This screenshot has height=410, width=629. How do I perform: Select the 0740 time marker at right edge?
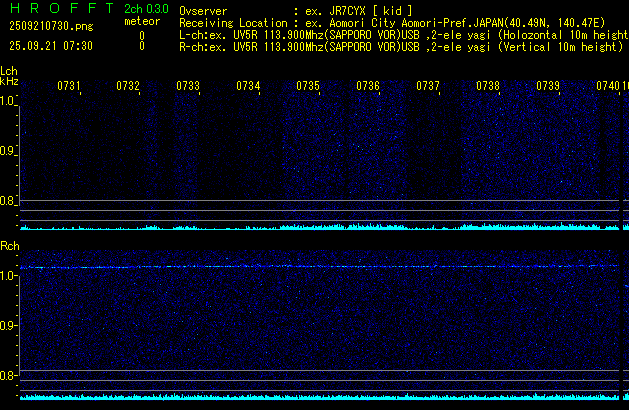(608, 87)
